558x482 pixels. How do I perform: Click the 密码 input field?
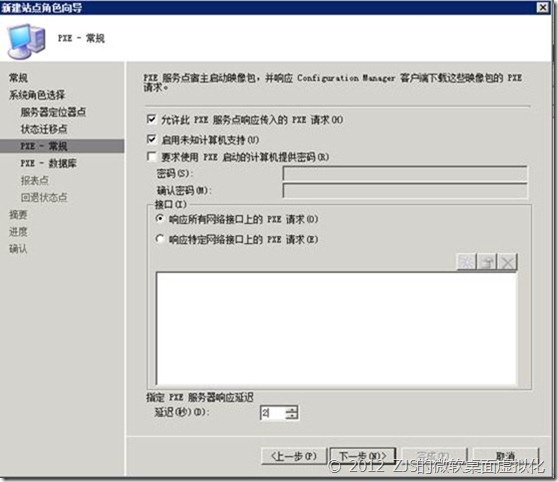pos(405,174)
